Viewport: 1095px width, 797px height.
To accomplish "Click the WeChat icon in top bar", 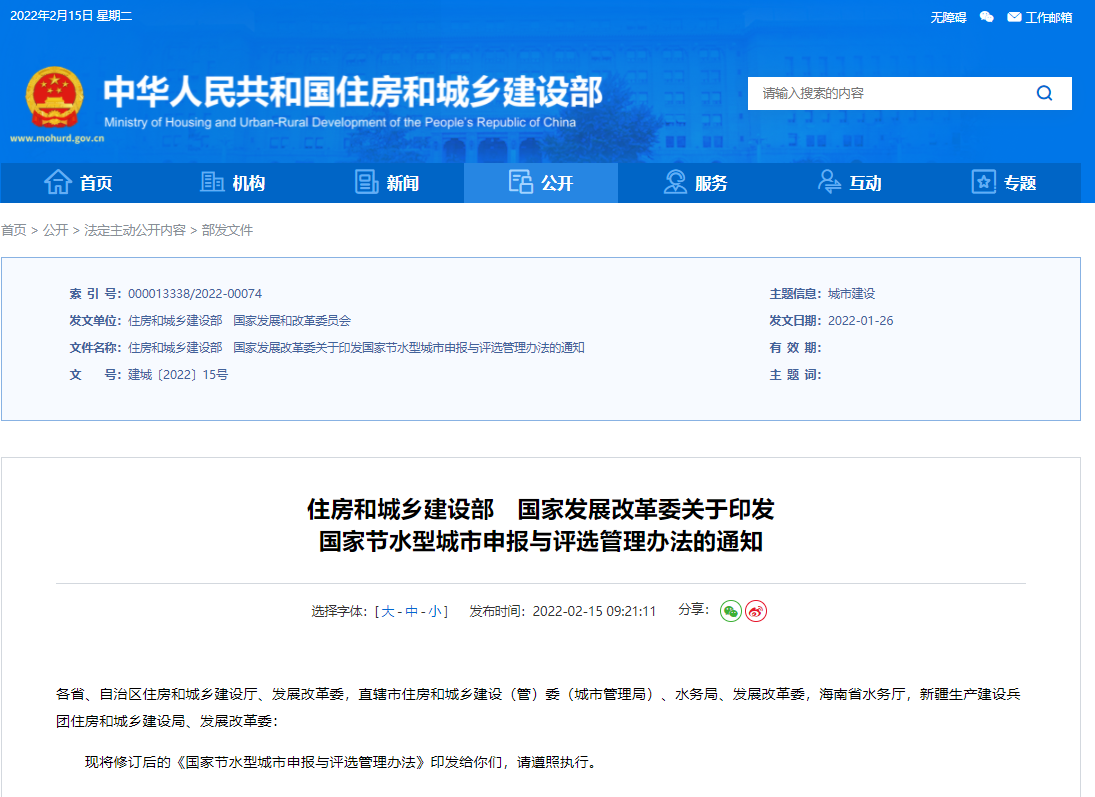I will click(x=986, y=17).
